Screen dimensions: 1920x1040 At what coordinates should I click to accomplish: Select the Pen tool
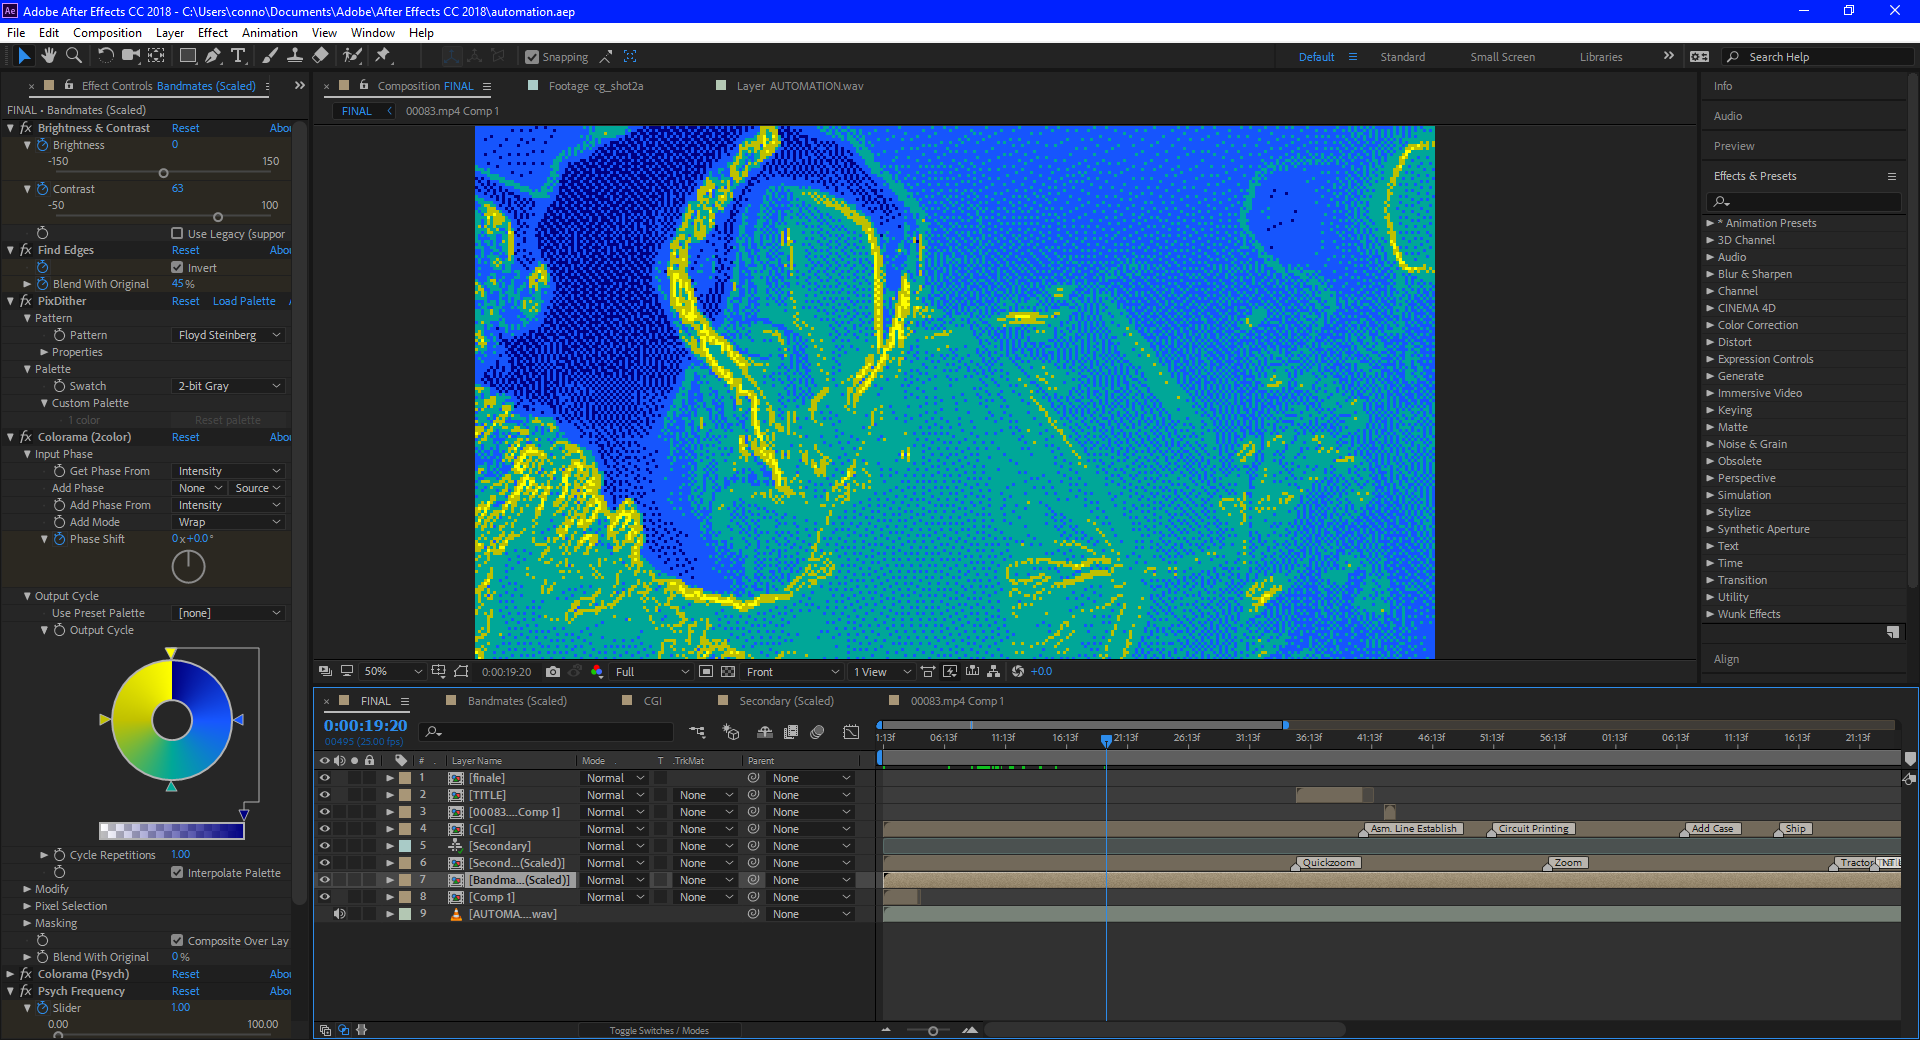(213, 56)
